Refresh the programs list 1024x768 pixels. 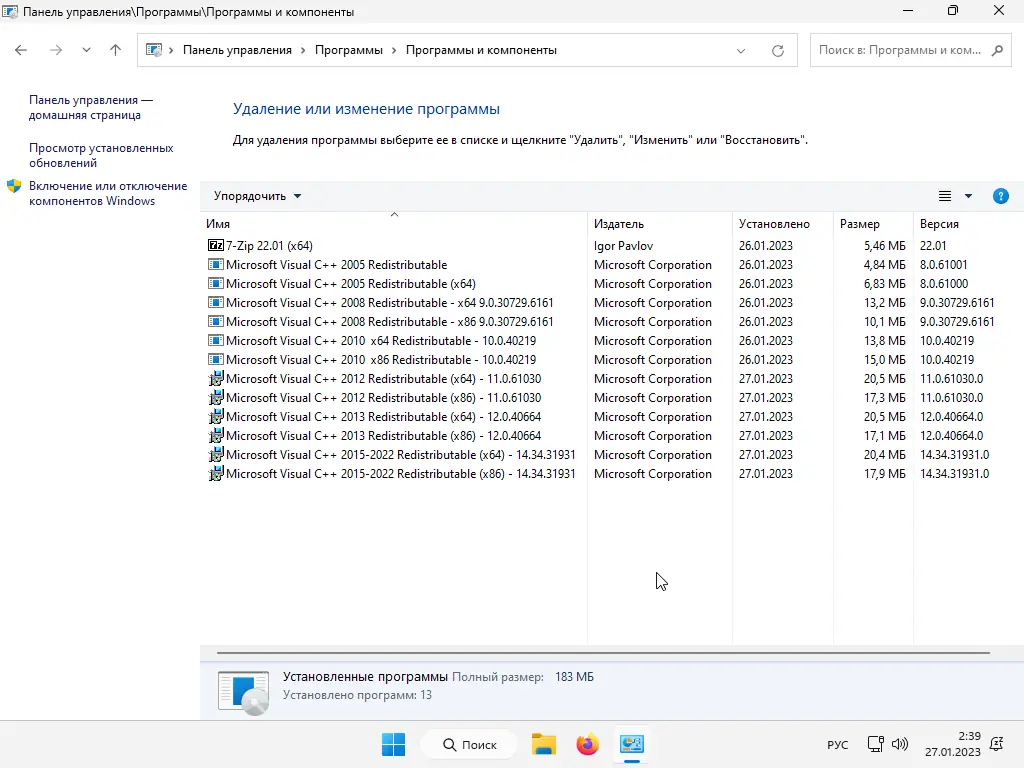click(778, 50)
